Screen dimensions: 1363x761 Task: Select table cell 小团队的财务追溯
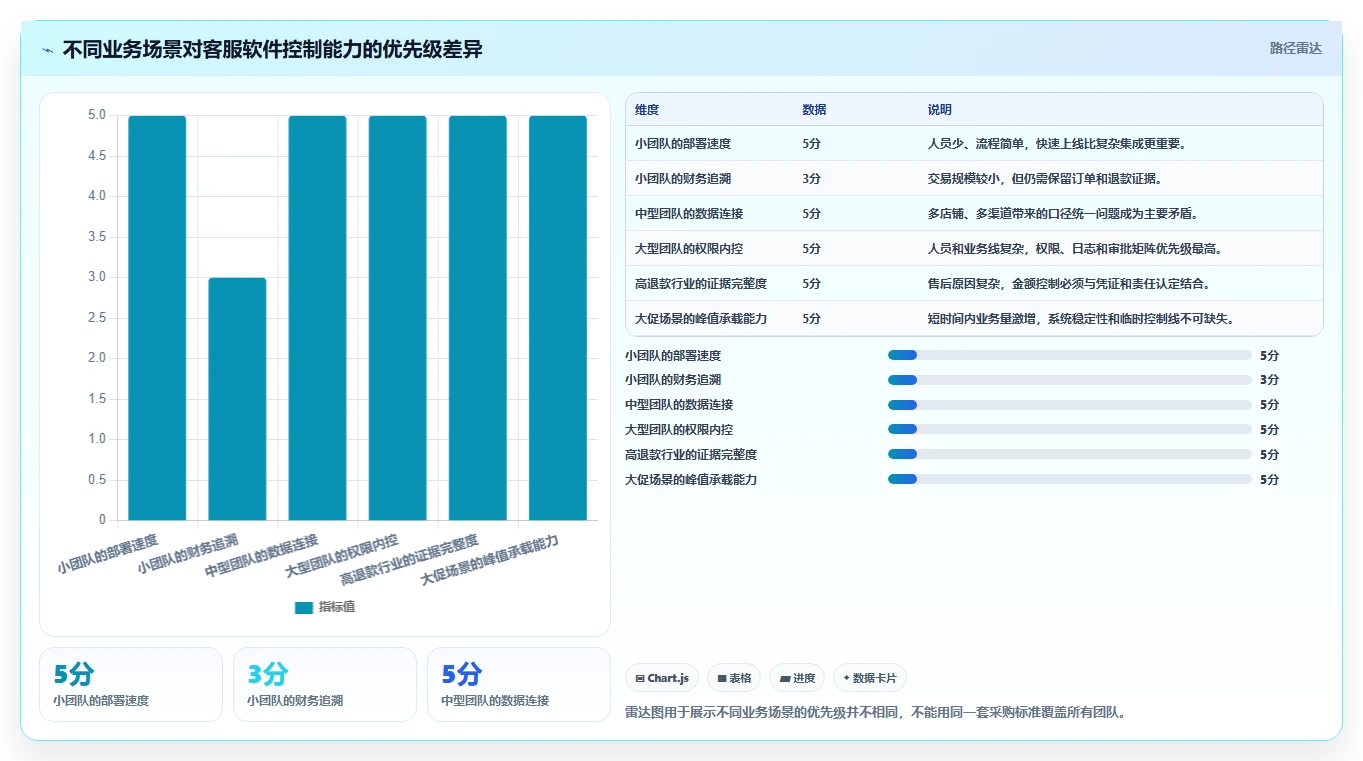[683, 179]
